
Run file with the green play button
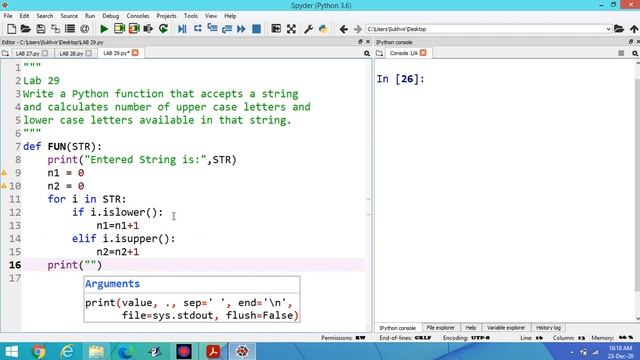104,29
